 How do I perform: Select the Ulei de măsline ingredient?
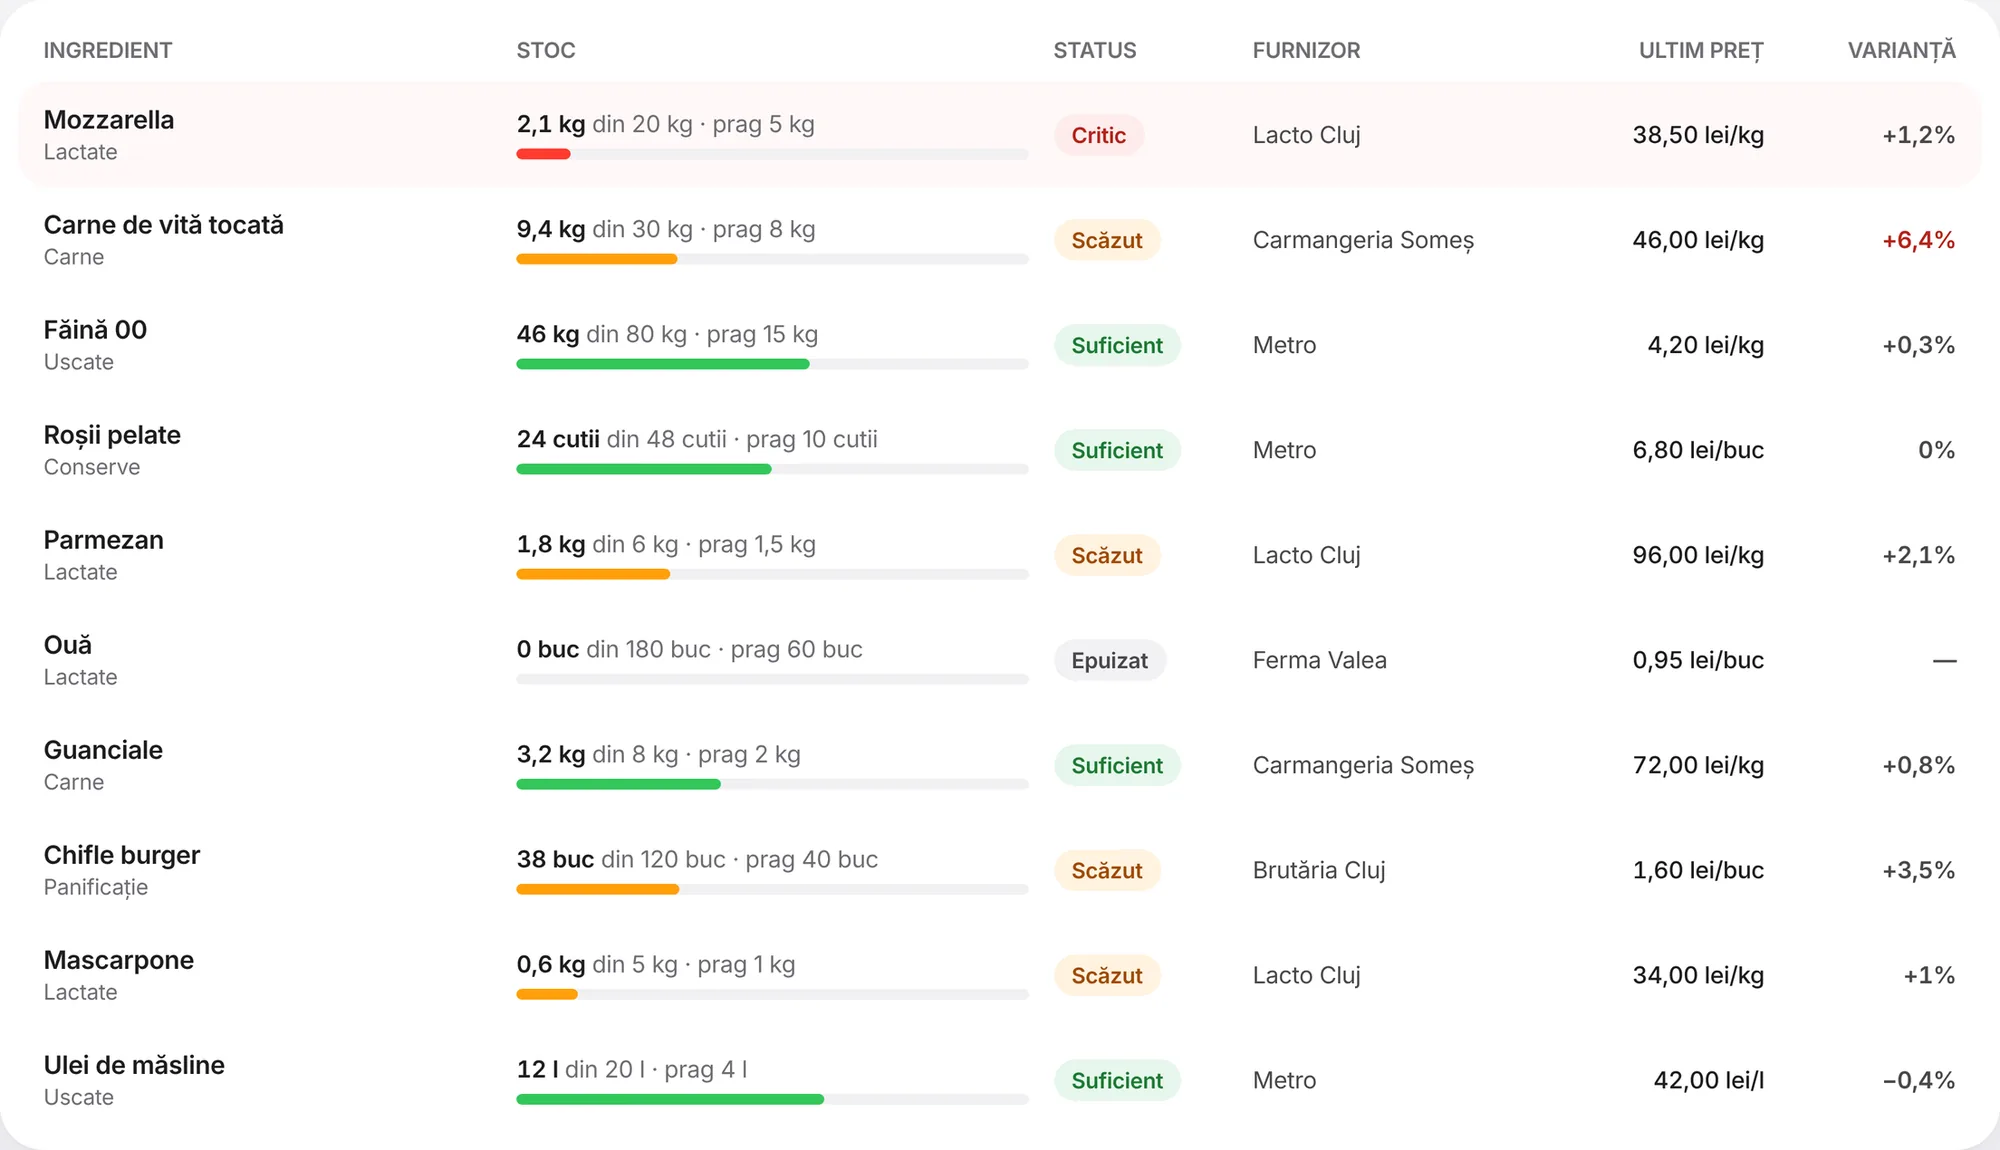click(134, 1065)
